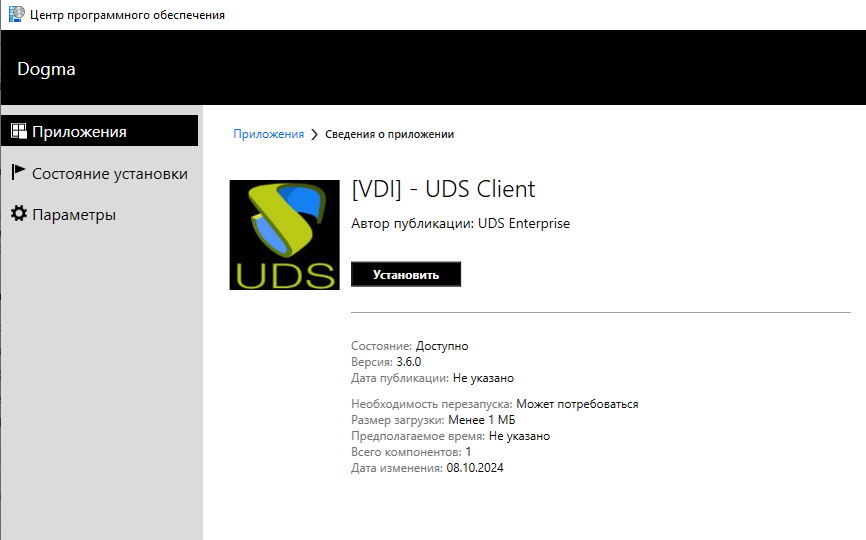
Task: Go back via Приложения breadcrumb link
Action: pyautogui.click(x=268, y=134)
